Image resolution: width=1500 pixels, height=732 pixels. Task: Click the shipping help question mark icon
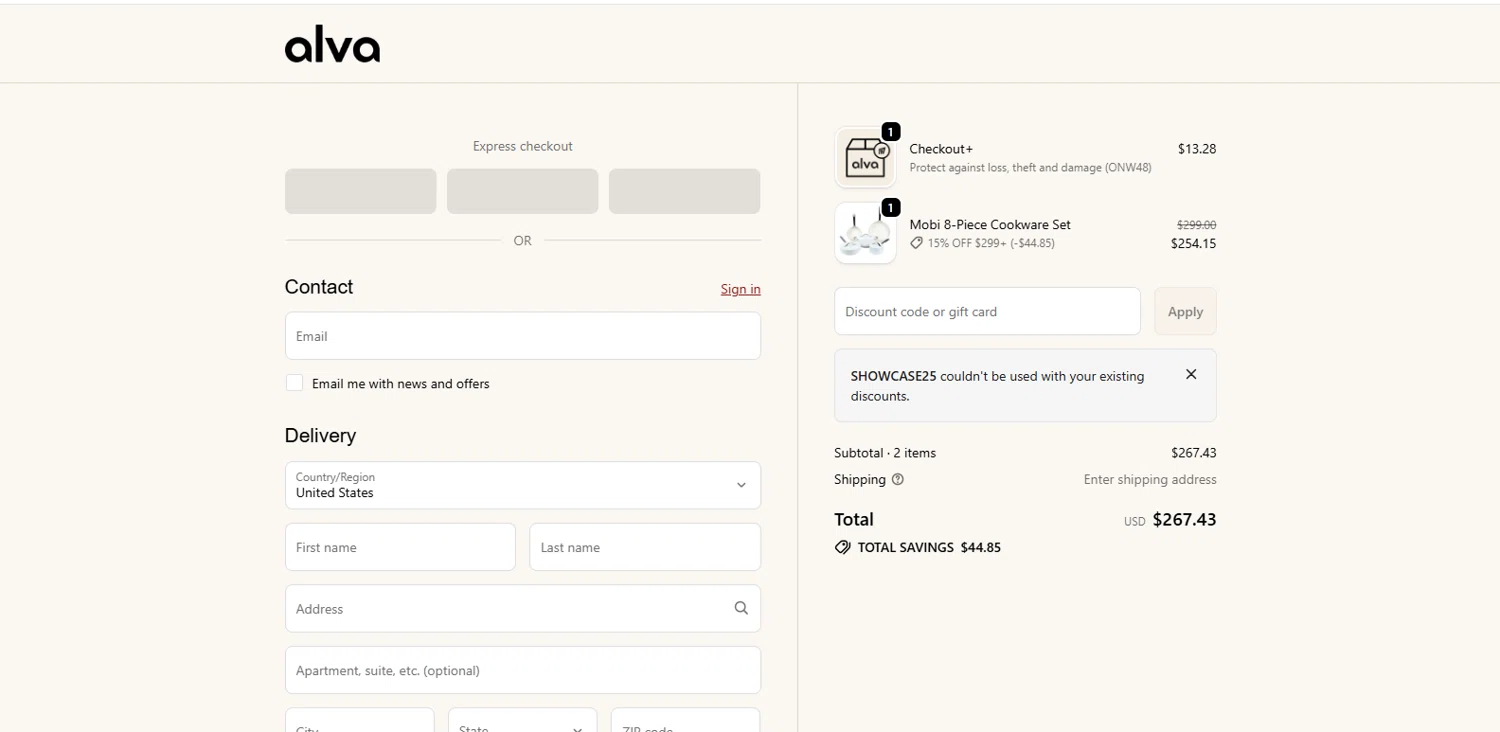pyautogui.click(x=898, y=479)
